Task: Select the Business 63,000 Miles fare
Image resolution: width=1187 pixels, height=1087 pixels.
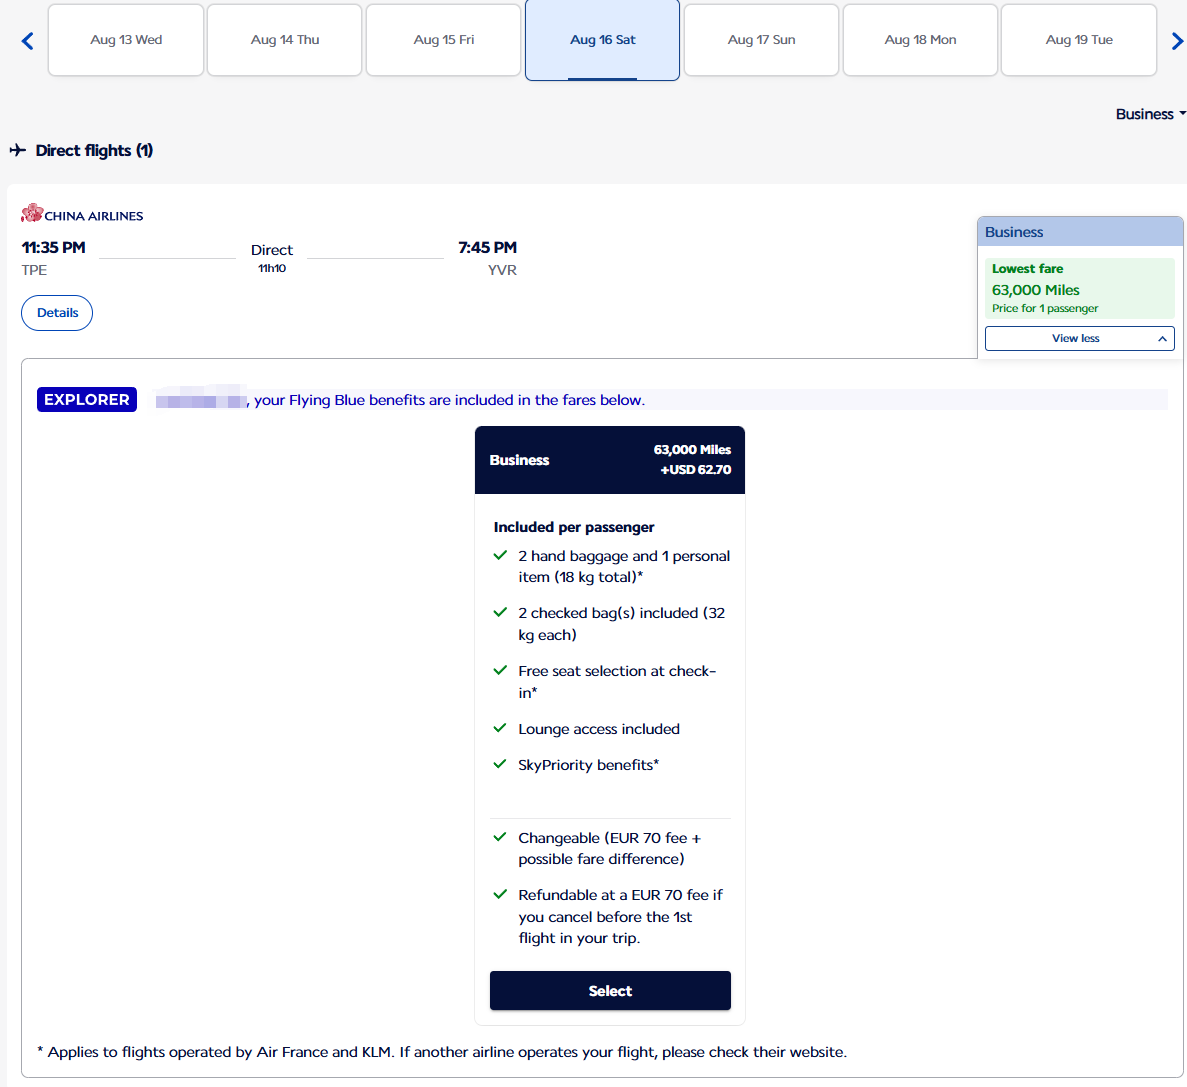Action: pyautogui.click(x=610, y=990)
